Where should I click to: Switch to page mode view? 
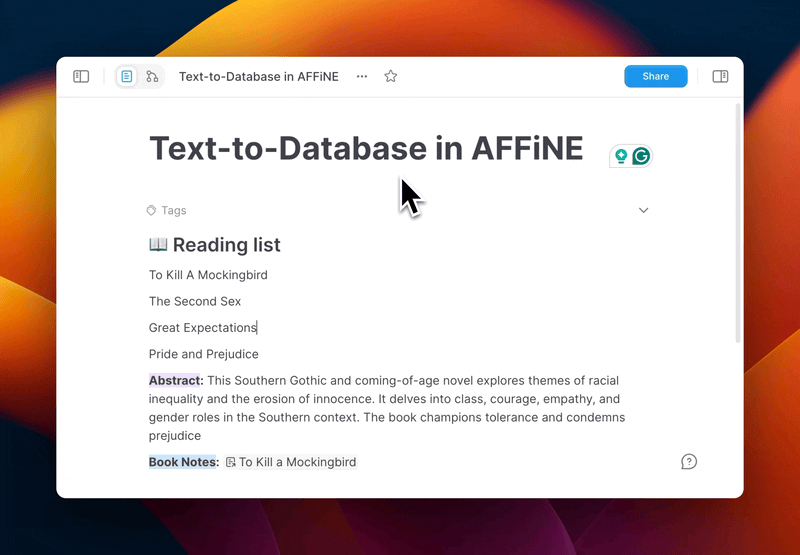[127, 77]
